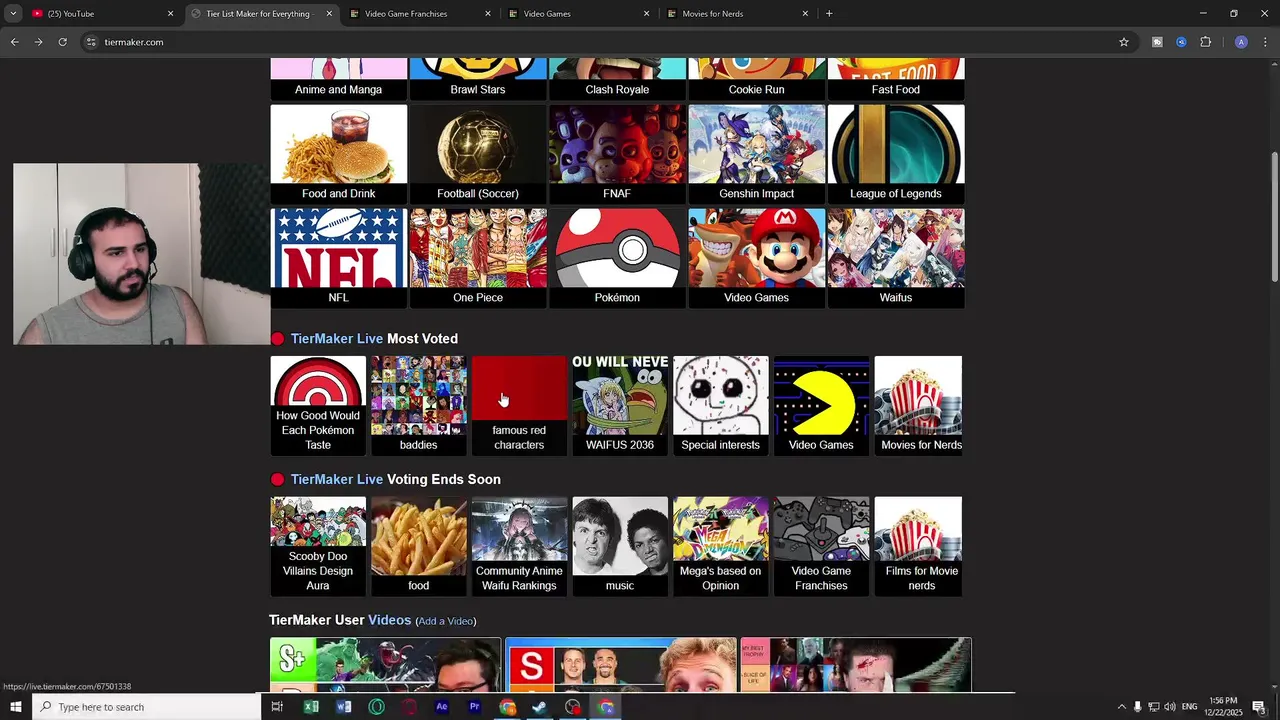Show hidden system tray icons

(1121, 707)
